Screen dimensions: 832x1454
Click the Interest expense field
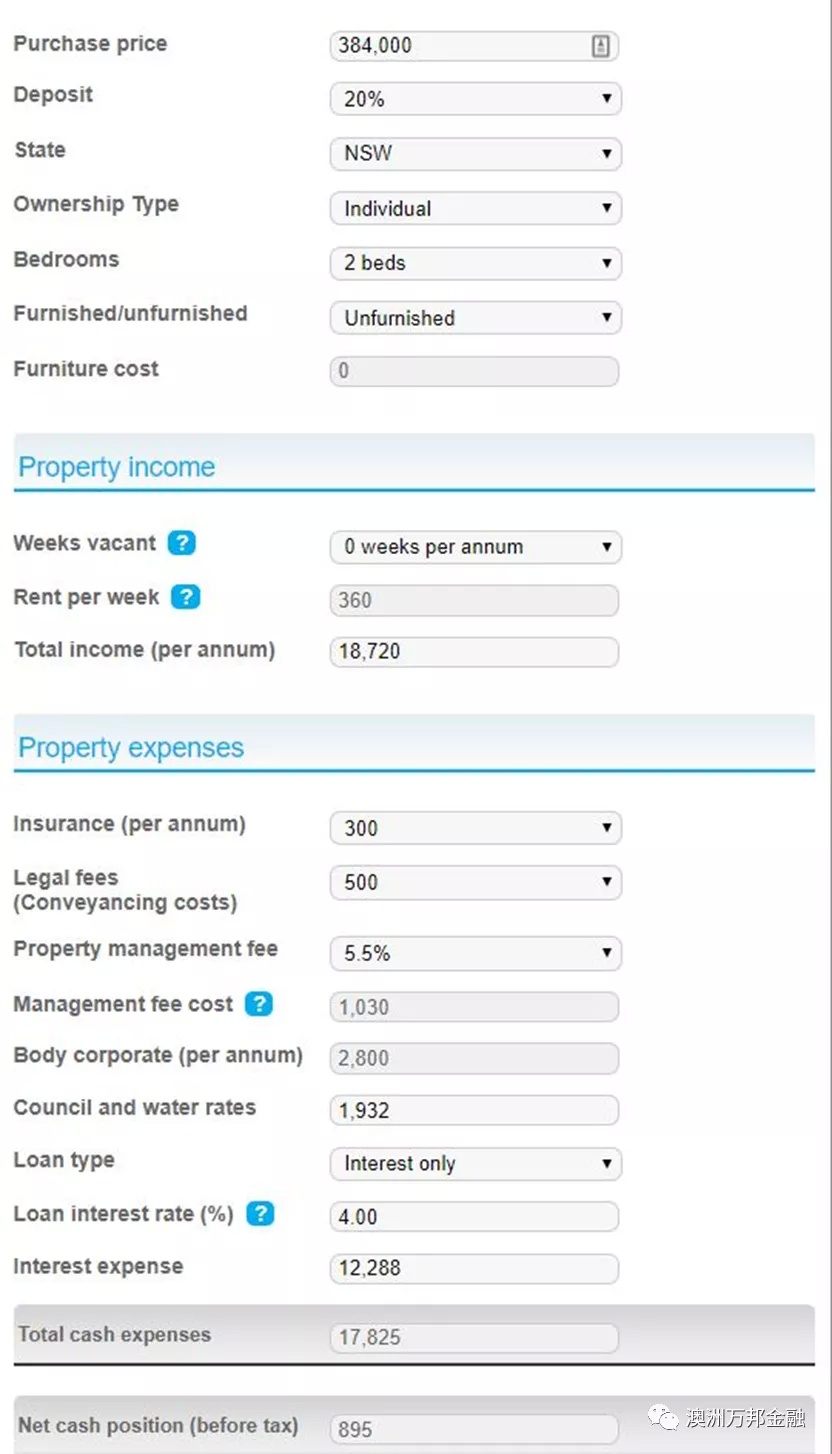(474, 1269)
